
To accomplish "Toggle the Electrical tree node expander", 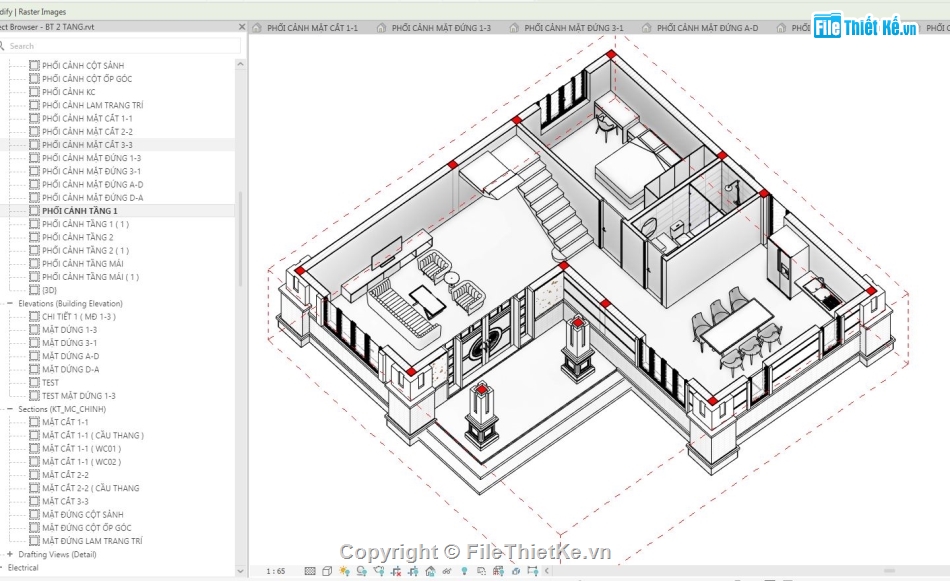I will 2,568.
